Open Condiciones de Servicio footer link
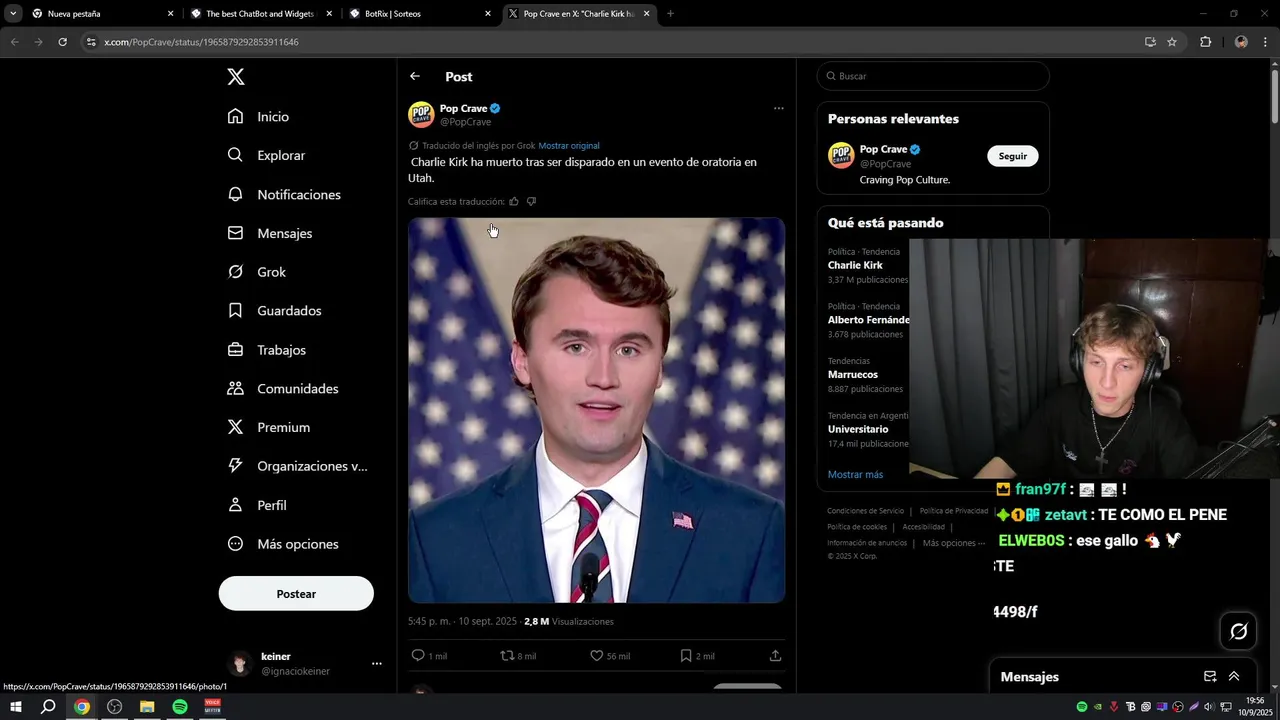The image size is (1280, 720). click(x=865, y=511)
